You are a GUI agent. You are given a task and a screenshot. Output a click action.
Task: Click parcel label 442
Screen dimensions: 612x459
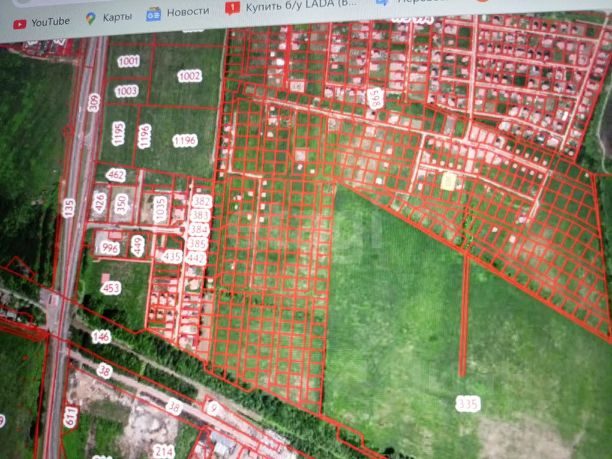[196, 258]
